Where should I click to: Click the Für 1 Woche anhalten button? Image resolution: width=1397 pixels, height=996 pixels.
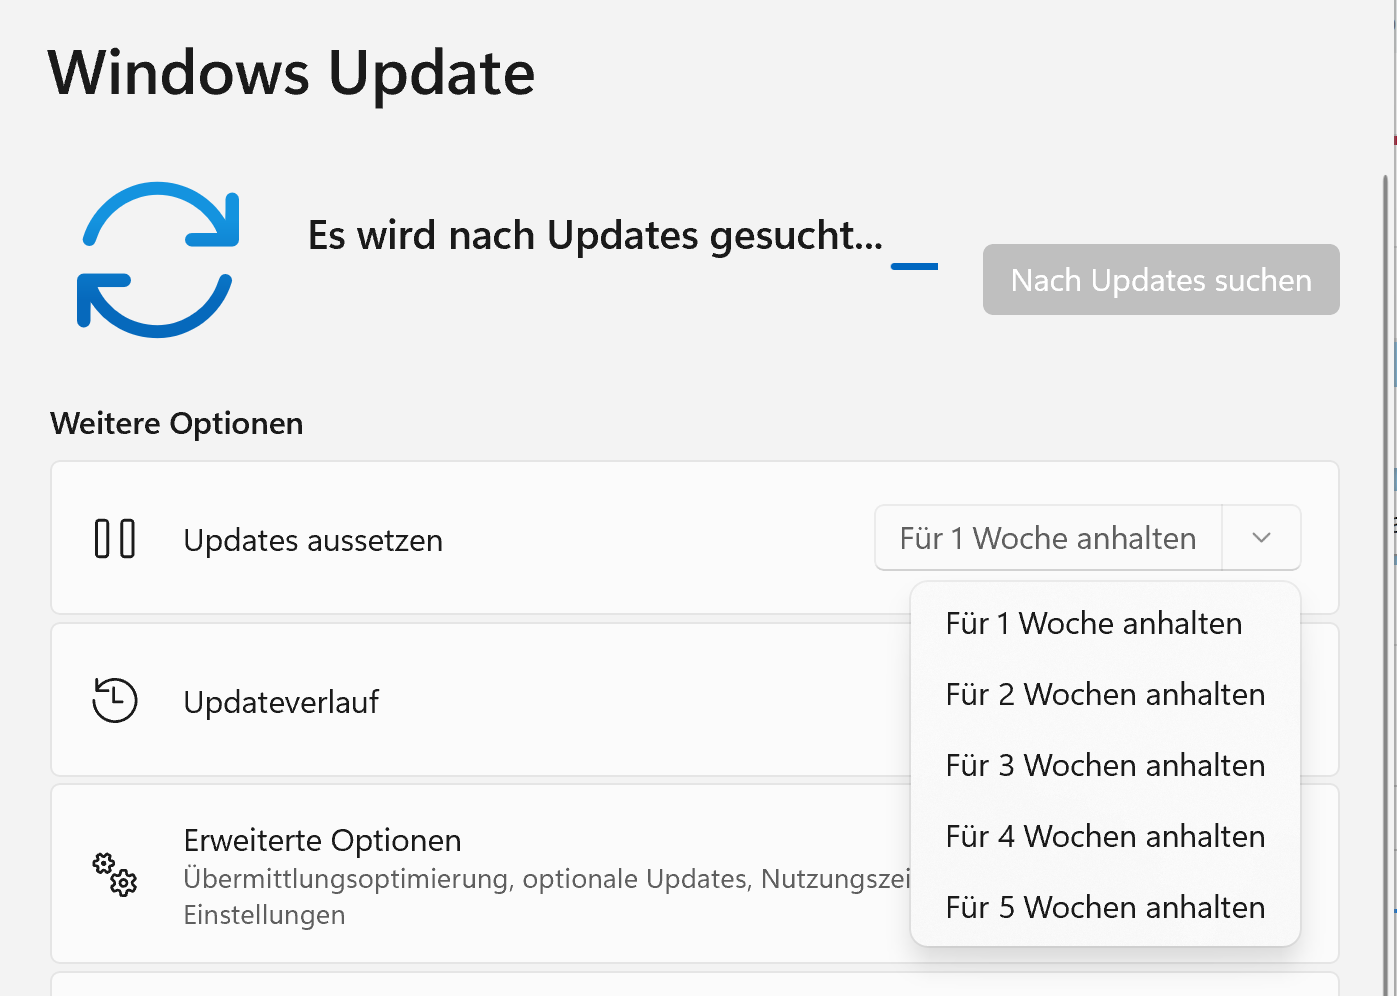pos(1048,538)
